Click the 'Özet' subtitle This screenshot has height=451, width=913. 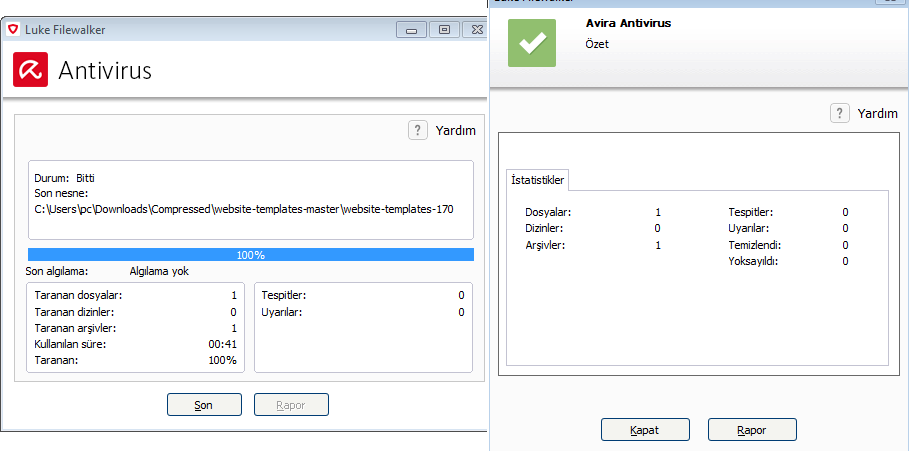click(x=597, y=44)
